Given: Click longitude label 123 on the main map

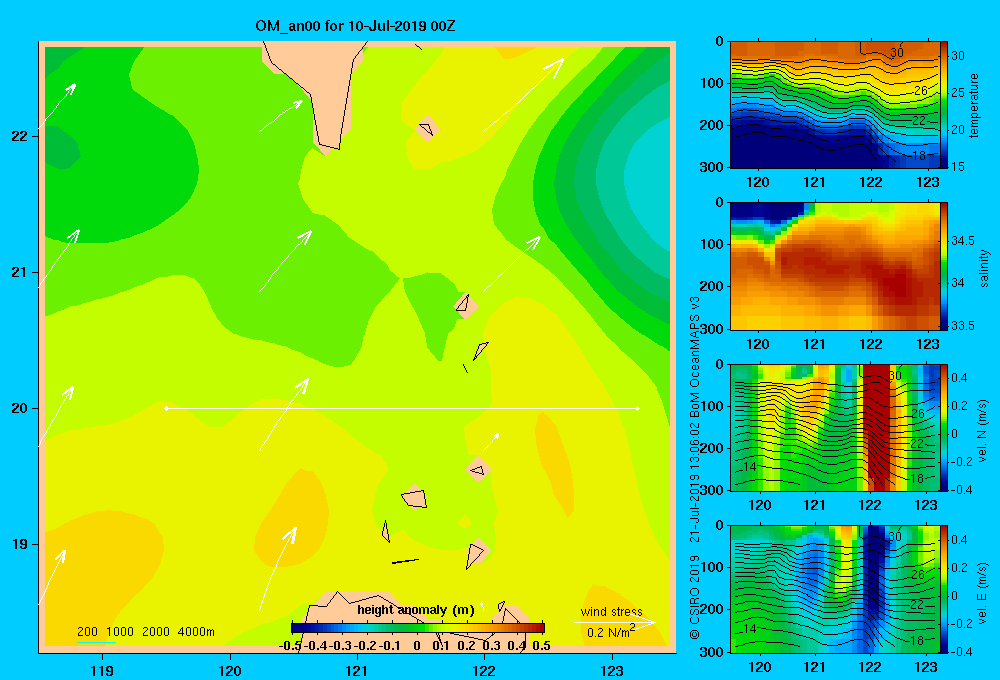Looking at the screenshot, I should pyautogui.click(x=612, y=670).
